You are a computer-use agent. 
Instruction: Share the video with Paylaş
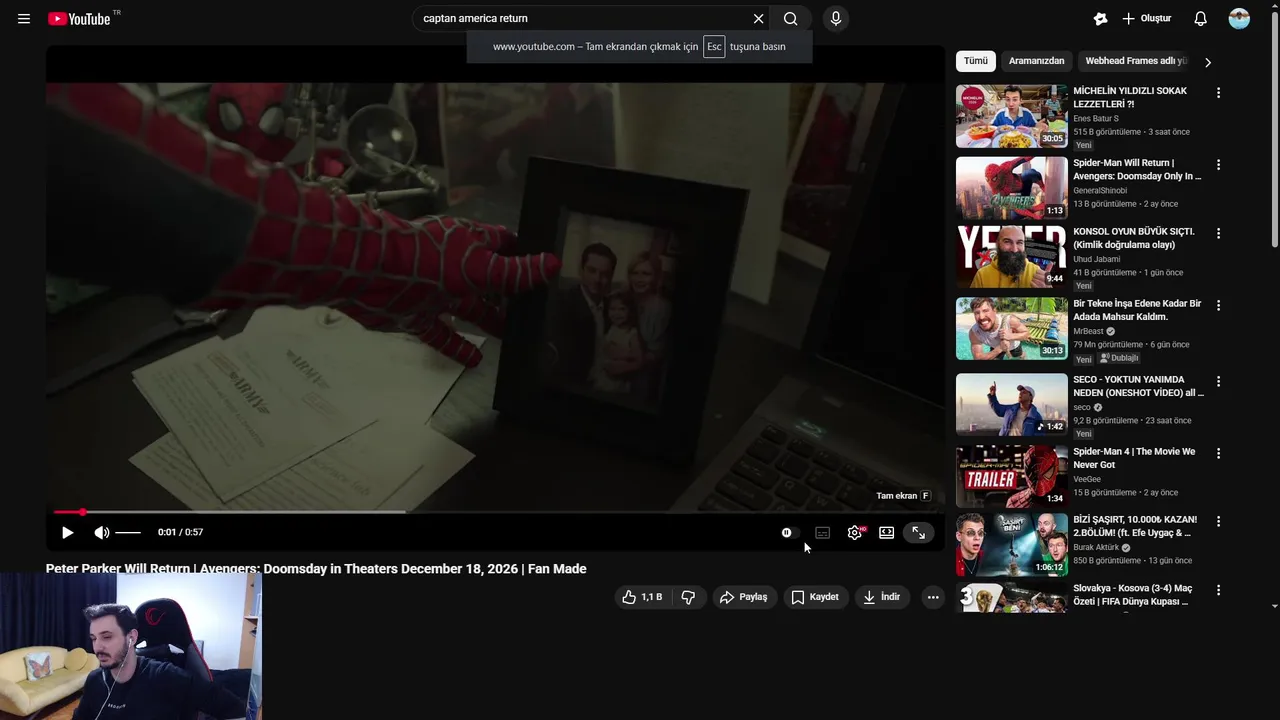click(x=743, y=597)
